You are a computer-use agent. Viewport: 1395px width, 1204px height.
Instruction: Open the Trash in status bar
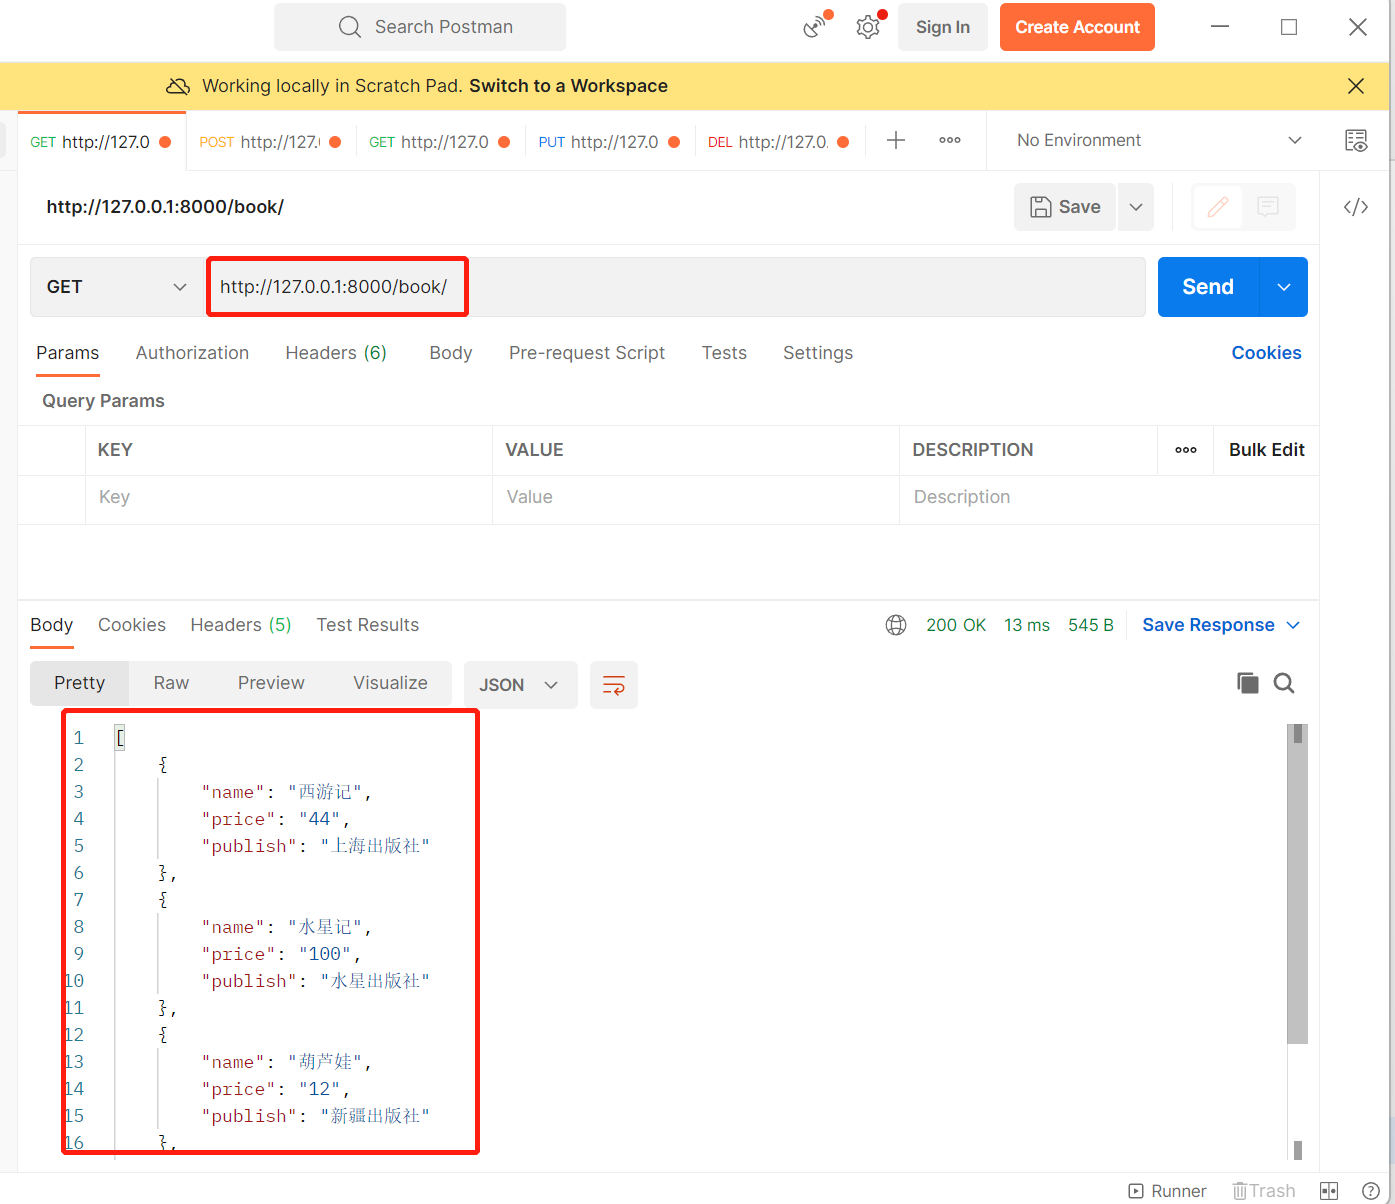(x=1264, y=1191)
